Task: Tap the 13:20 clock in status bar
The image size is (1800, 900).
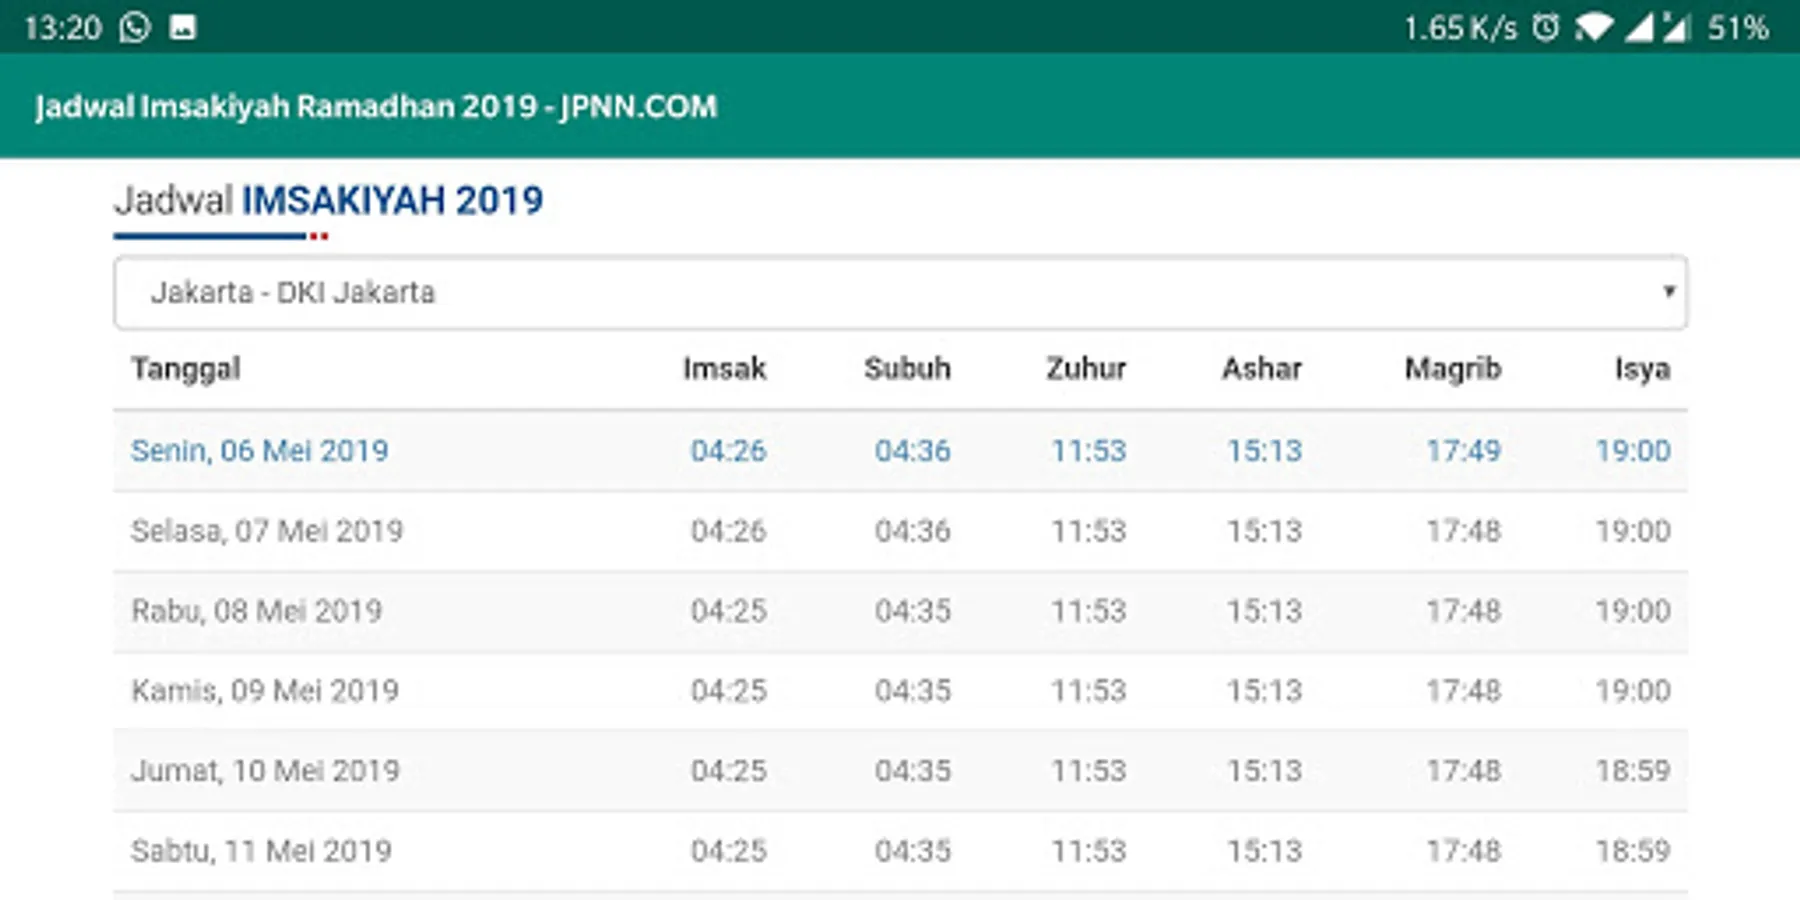Action: (x=63, y=27)
